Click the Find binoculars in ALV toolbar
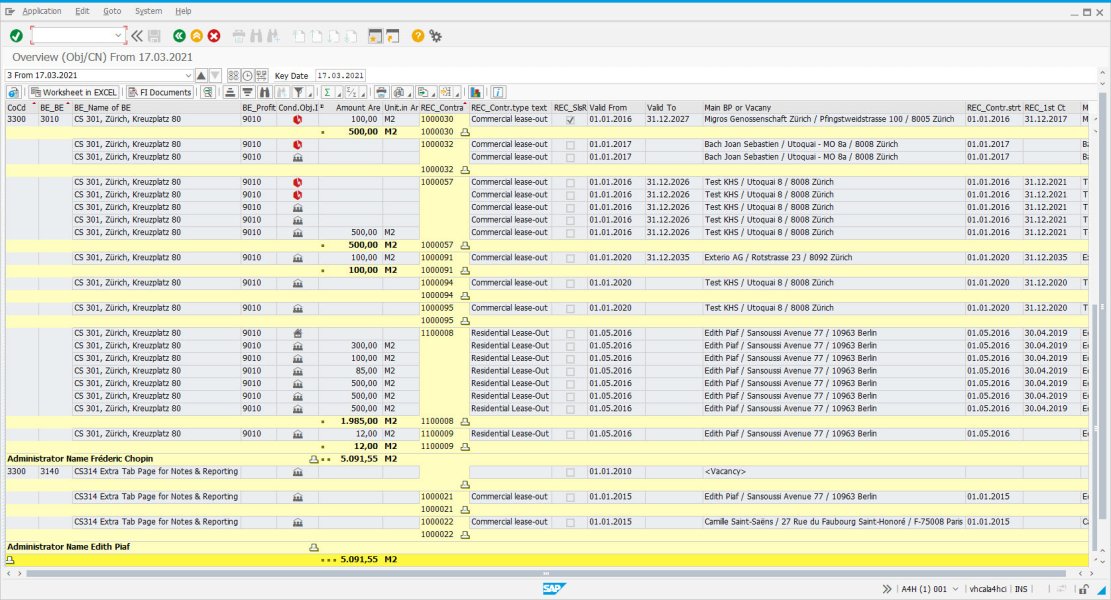This screenshot has width=1111, height=600. pyautogui.click(x=264, y=92)
